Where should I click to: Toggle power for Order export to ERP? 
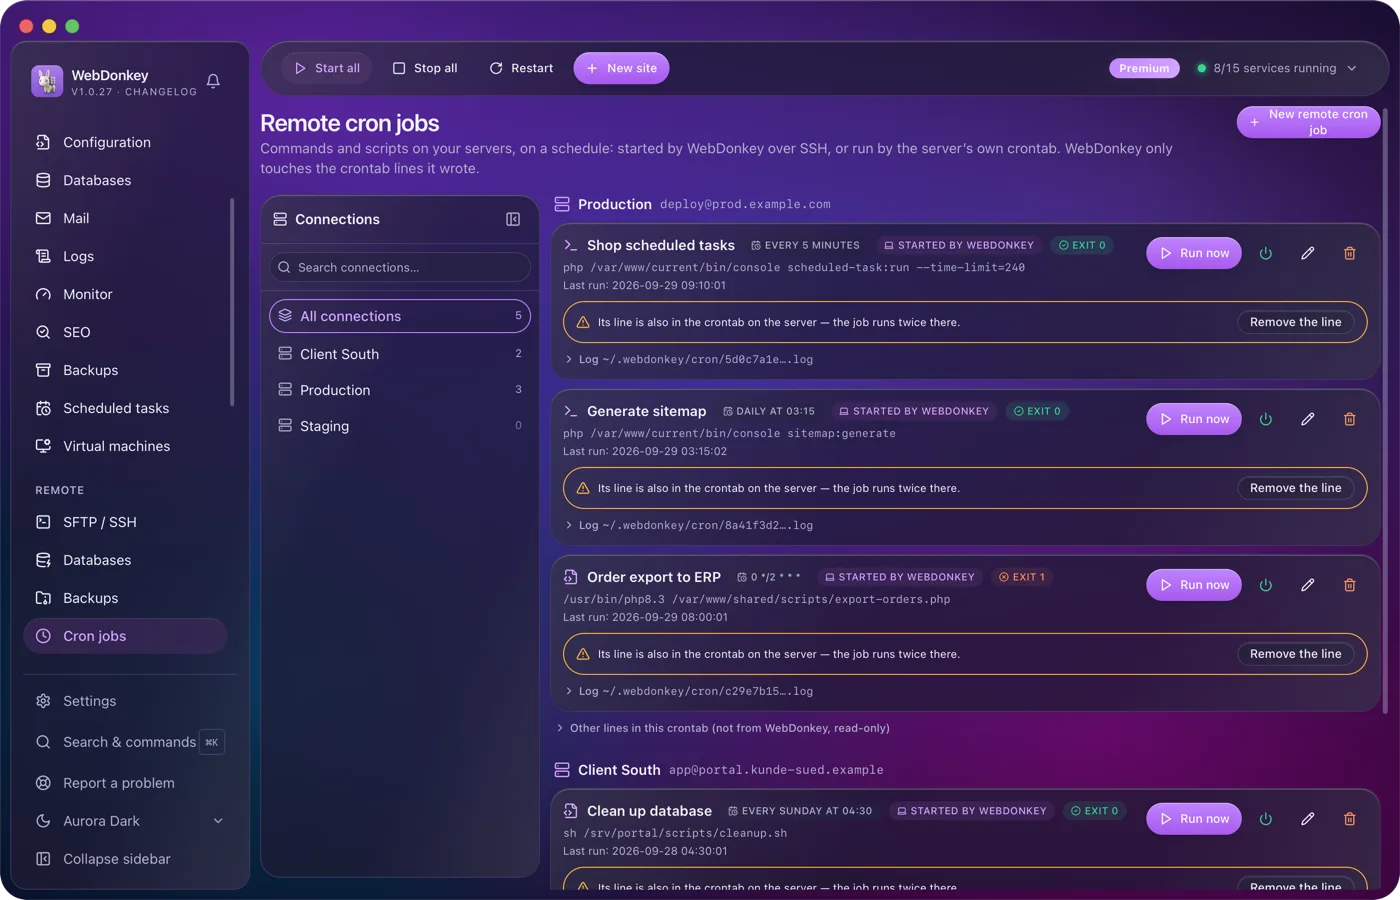click(1265, 585)
